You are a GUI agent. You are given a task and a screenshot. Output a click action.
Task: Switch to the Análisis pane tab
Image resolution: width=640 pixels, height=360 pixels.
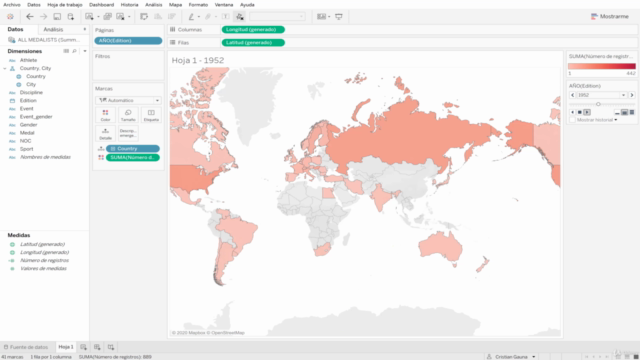[53, 29]
